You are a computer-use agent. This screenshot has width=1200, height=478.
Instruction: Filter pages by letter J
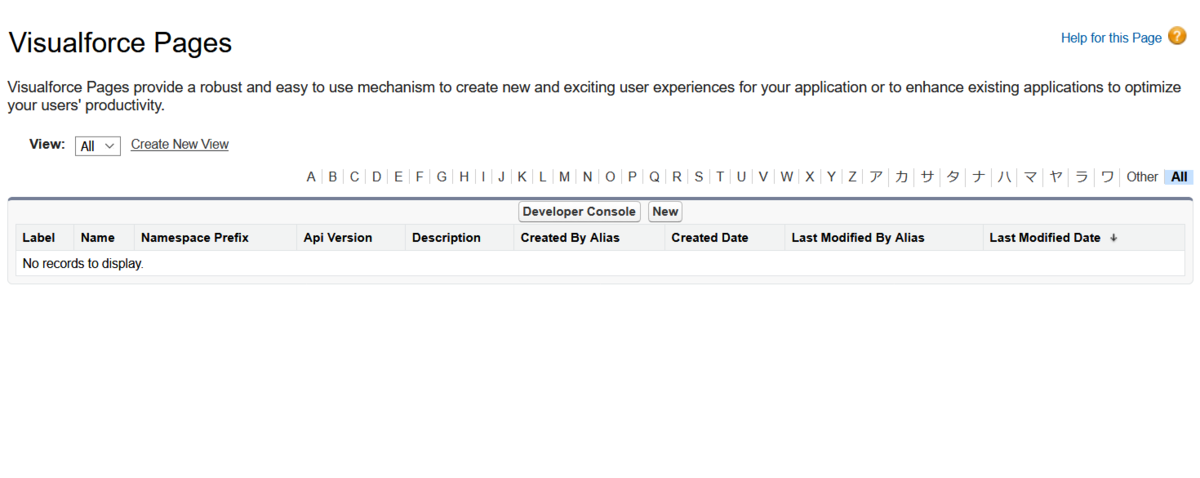pyautogui.click(x=501, y=177)
